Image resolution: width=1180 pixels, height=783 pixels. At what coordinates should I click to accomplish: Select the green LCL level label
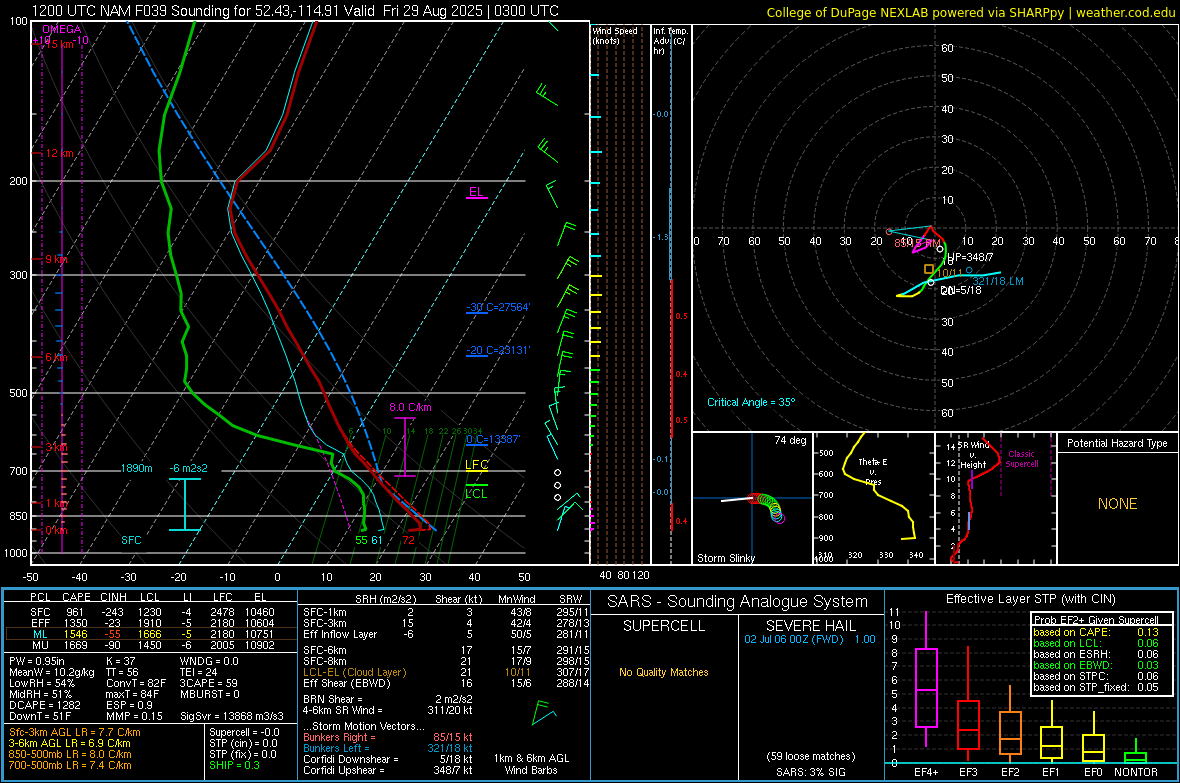(476, 494)
